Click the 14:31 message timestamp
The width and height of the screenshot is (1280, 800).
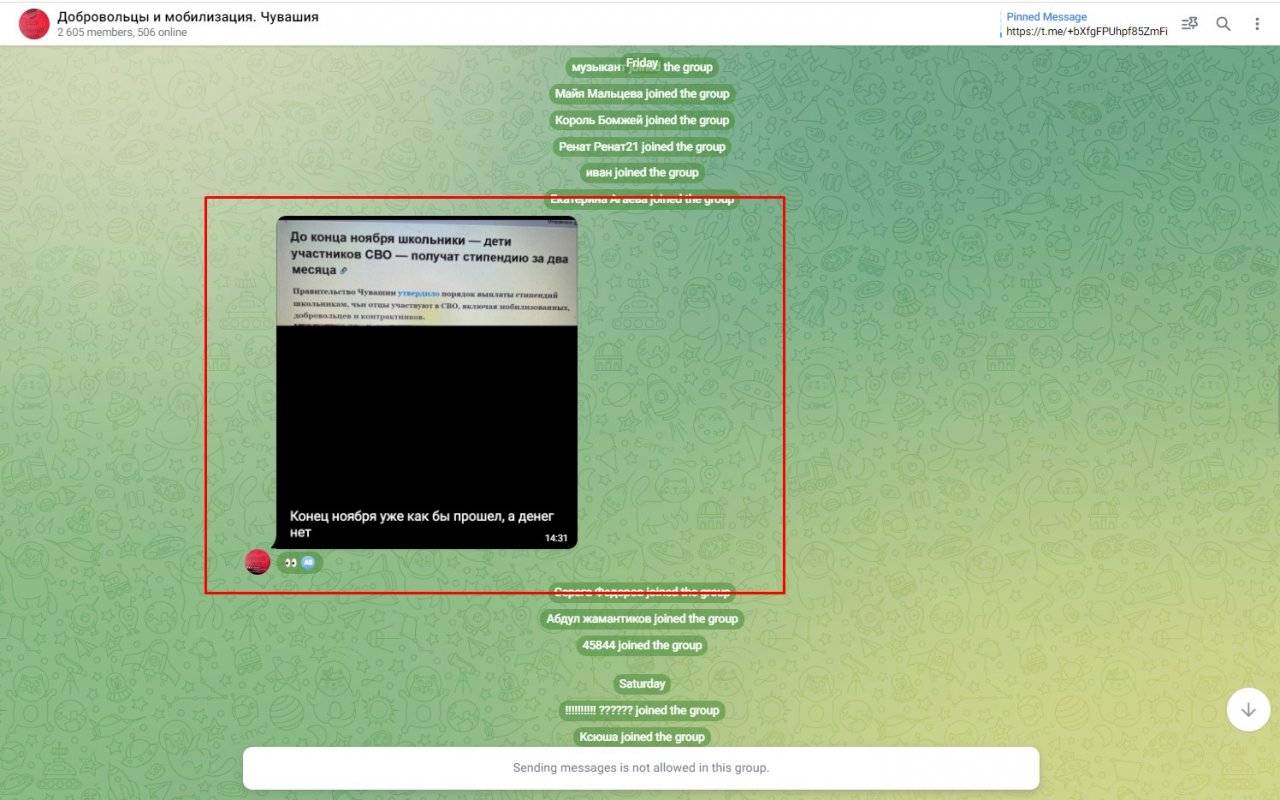coord(556,538)
